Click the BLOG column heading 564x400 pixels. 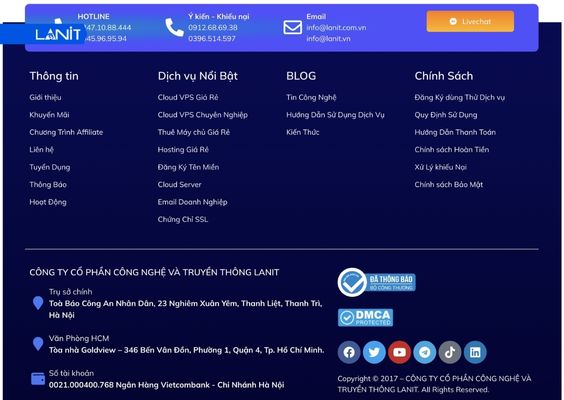(x=301, y=76)
